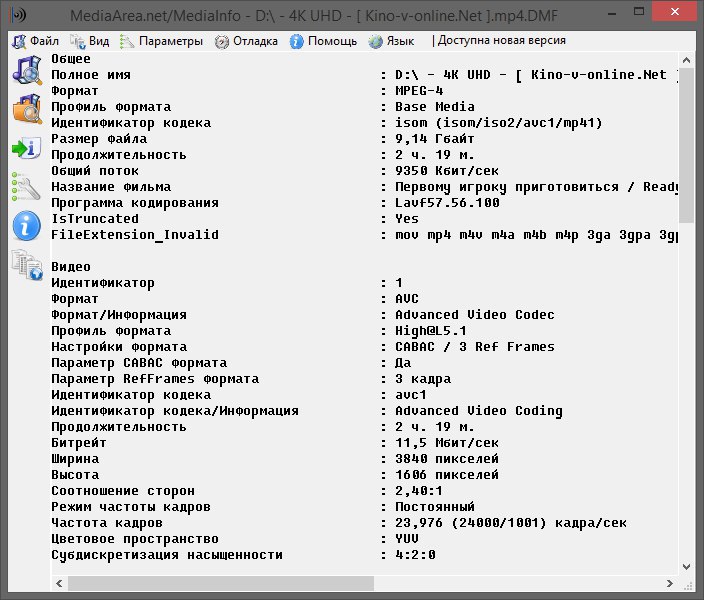Click the 3 кадра value

pyautogui.click(x=423, y=379)
